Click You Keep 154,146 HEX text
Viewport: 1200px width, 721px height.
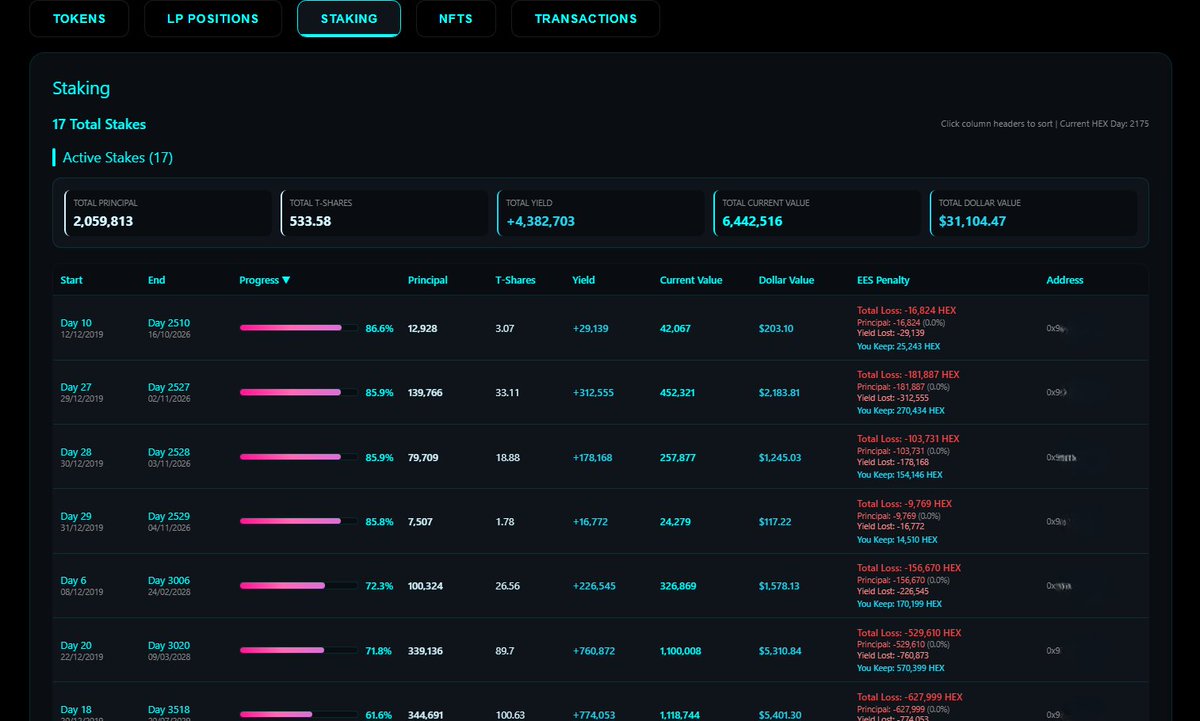click(901, 475)
